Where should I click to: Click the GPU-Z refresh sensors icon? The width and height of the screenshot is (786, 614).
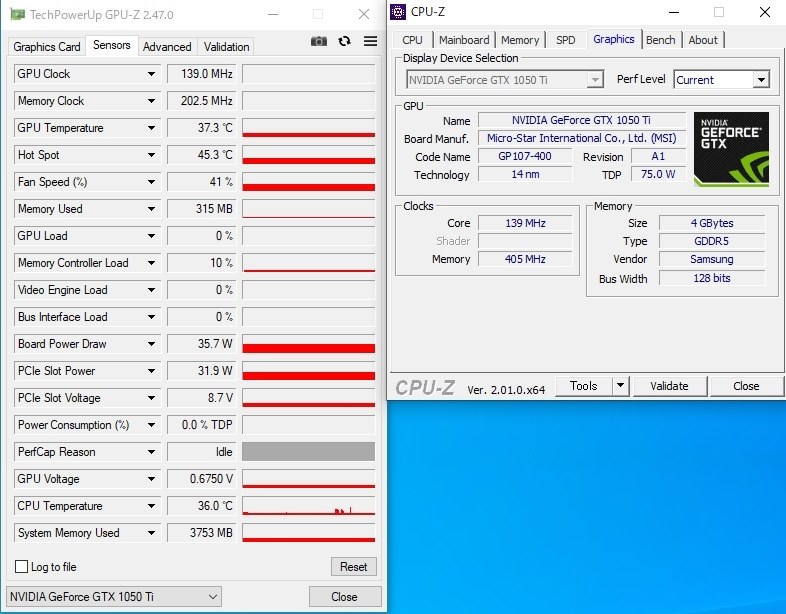tap(344, 41)
